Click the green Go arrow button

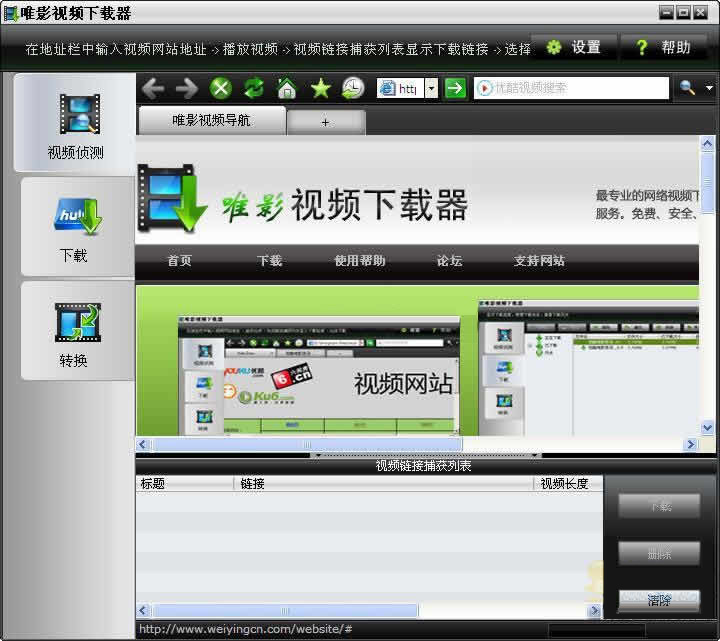[455, 89]
